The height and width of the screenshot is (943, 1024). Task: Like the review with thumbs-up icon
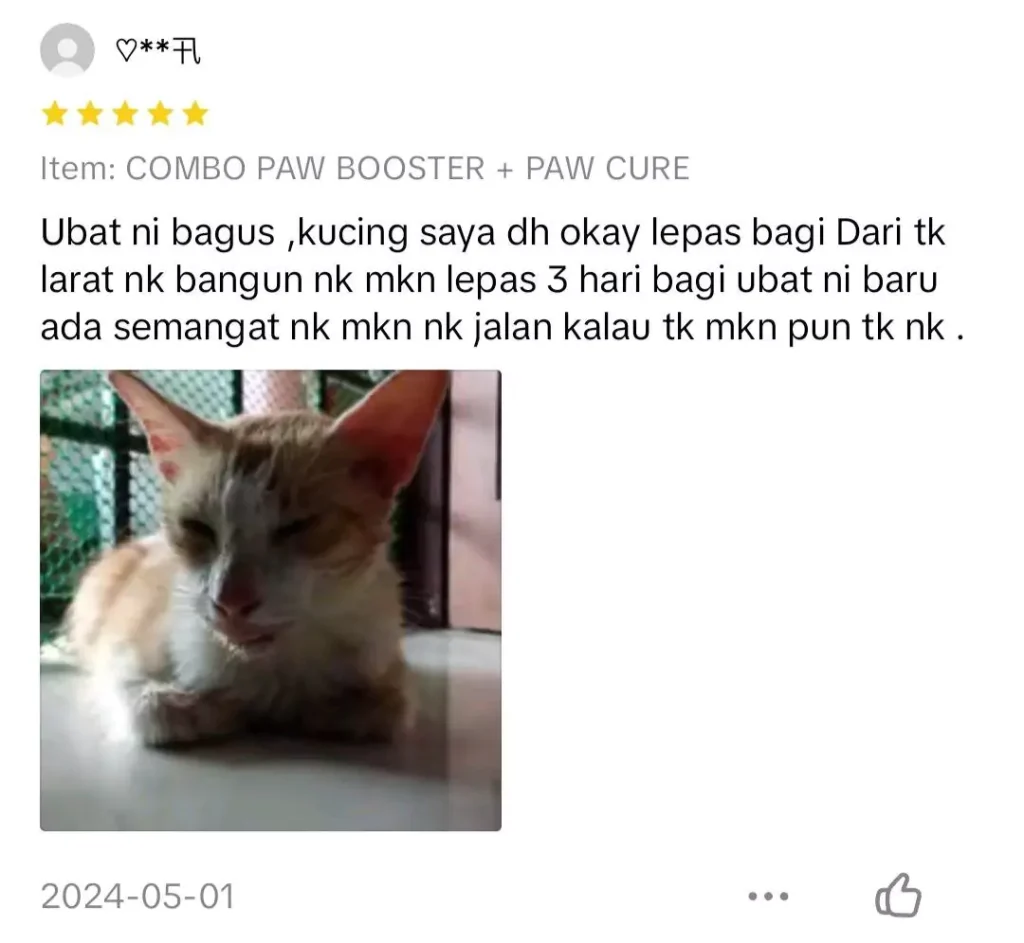[x=898, y=895]
